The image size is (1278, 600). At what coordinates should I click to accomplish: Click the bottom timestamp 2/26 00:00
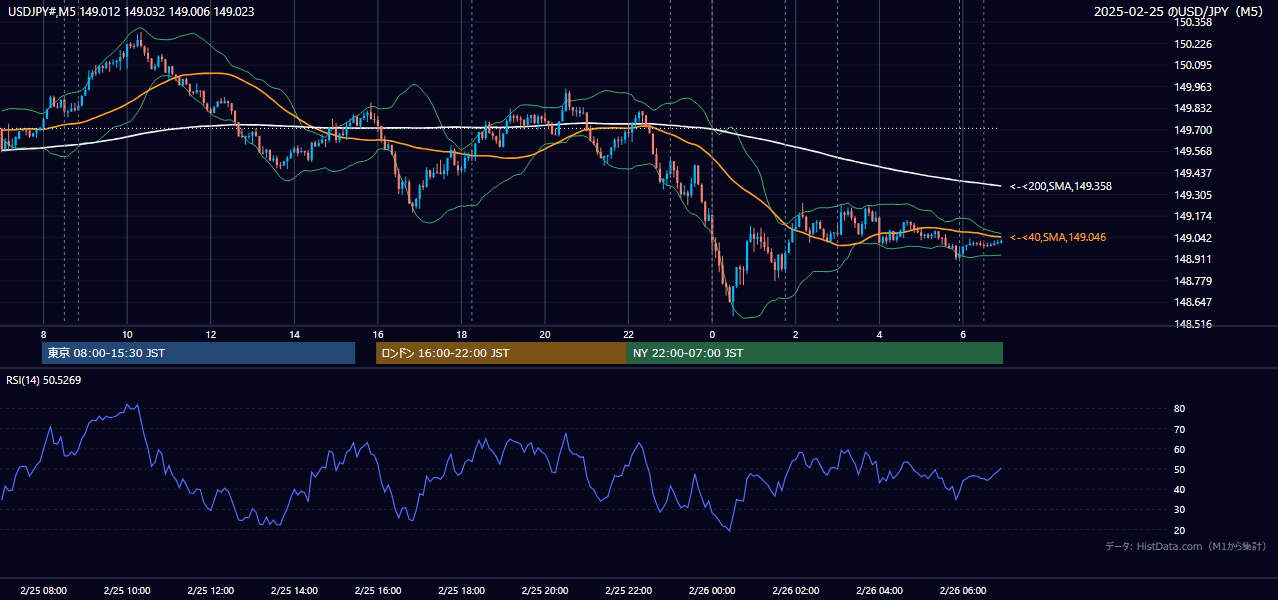[712, 591]
